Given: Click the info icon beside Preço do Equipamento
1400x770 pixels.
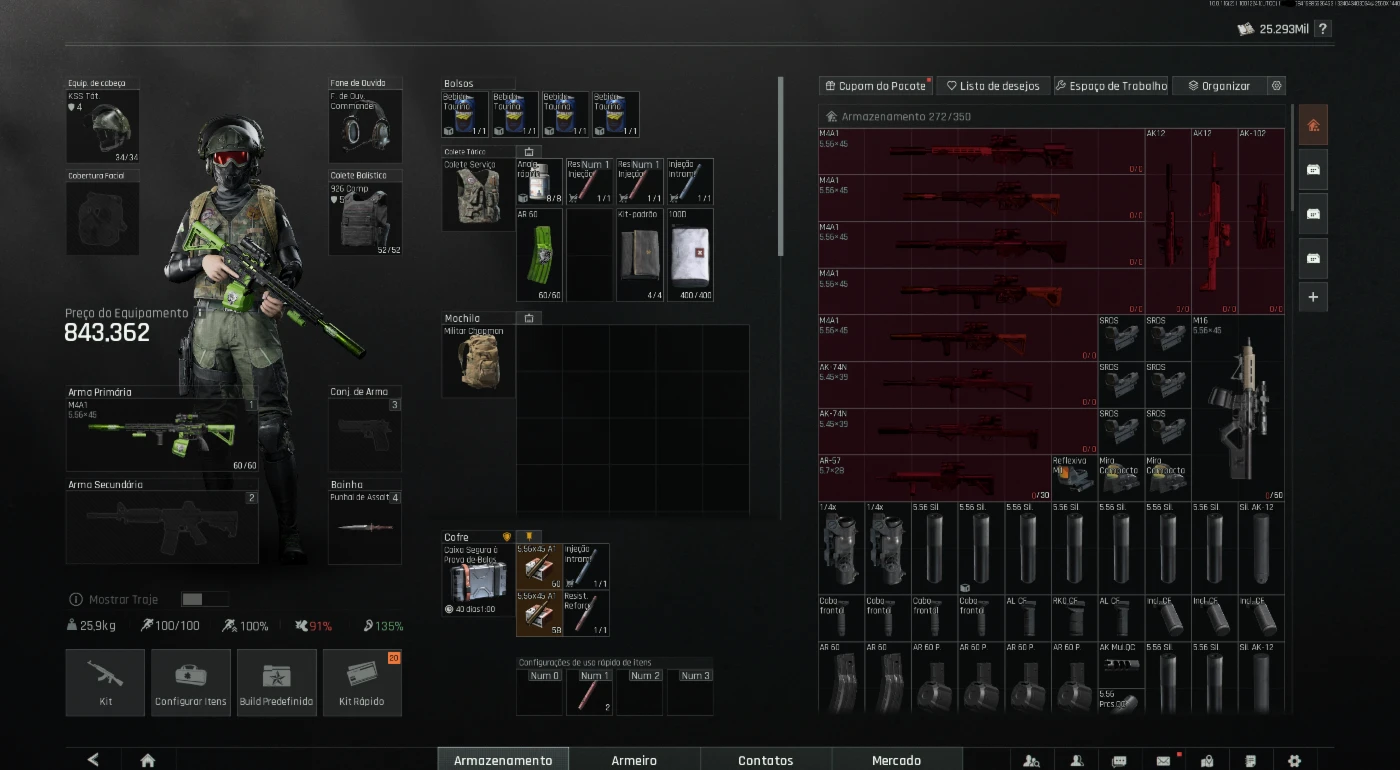Looking at the screenshot, I should point(200,313).
